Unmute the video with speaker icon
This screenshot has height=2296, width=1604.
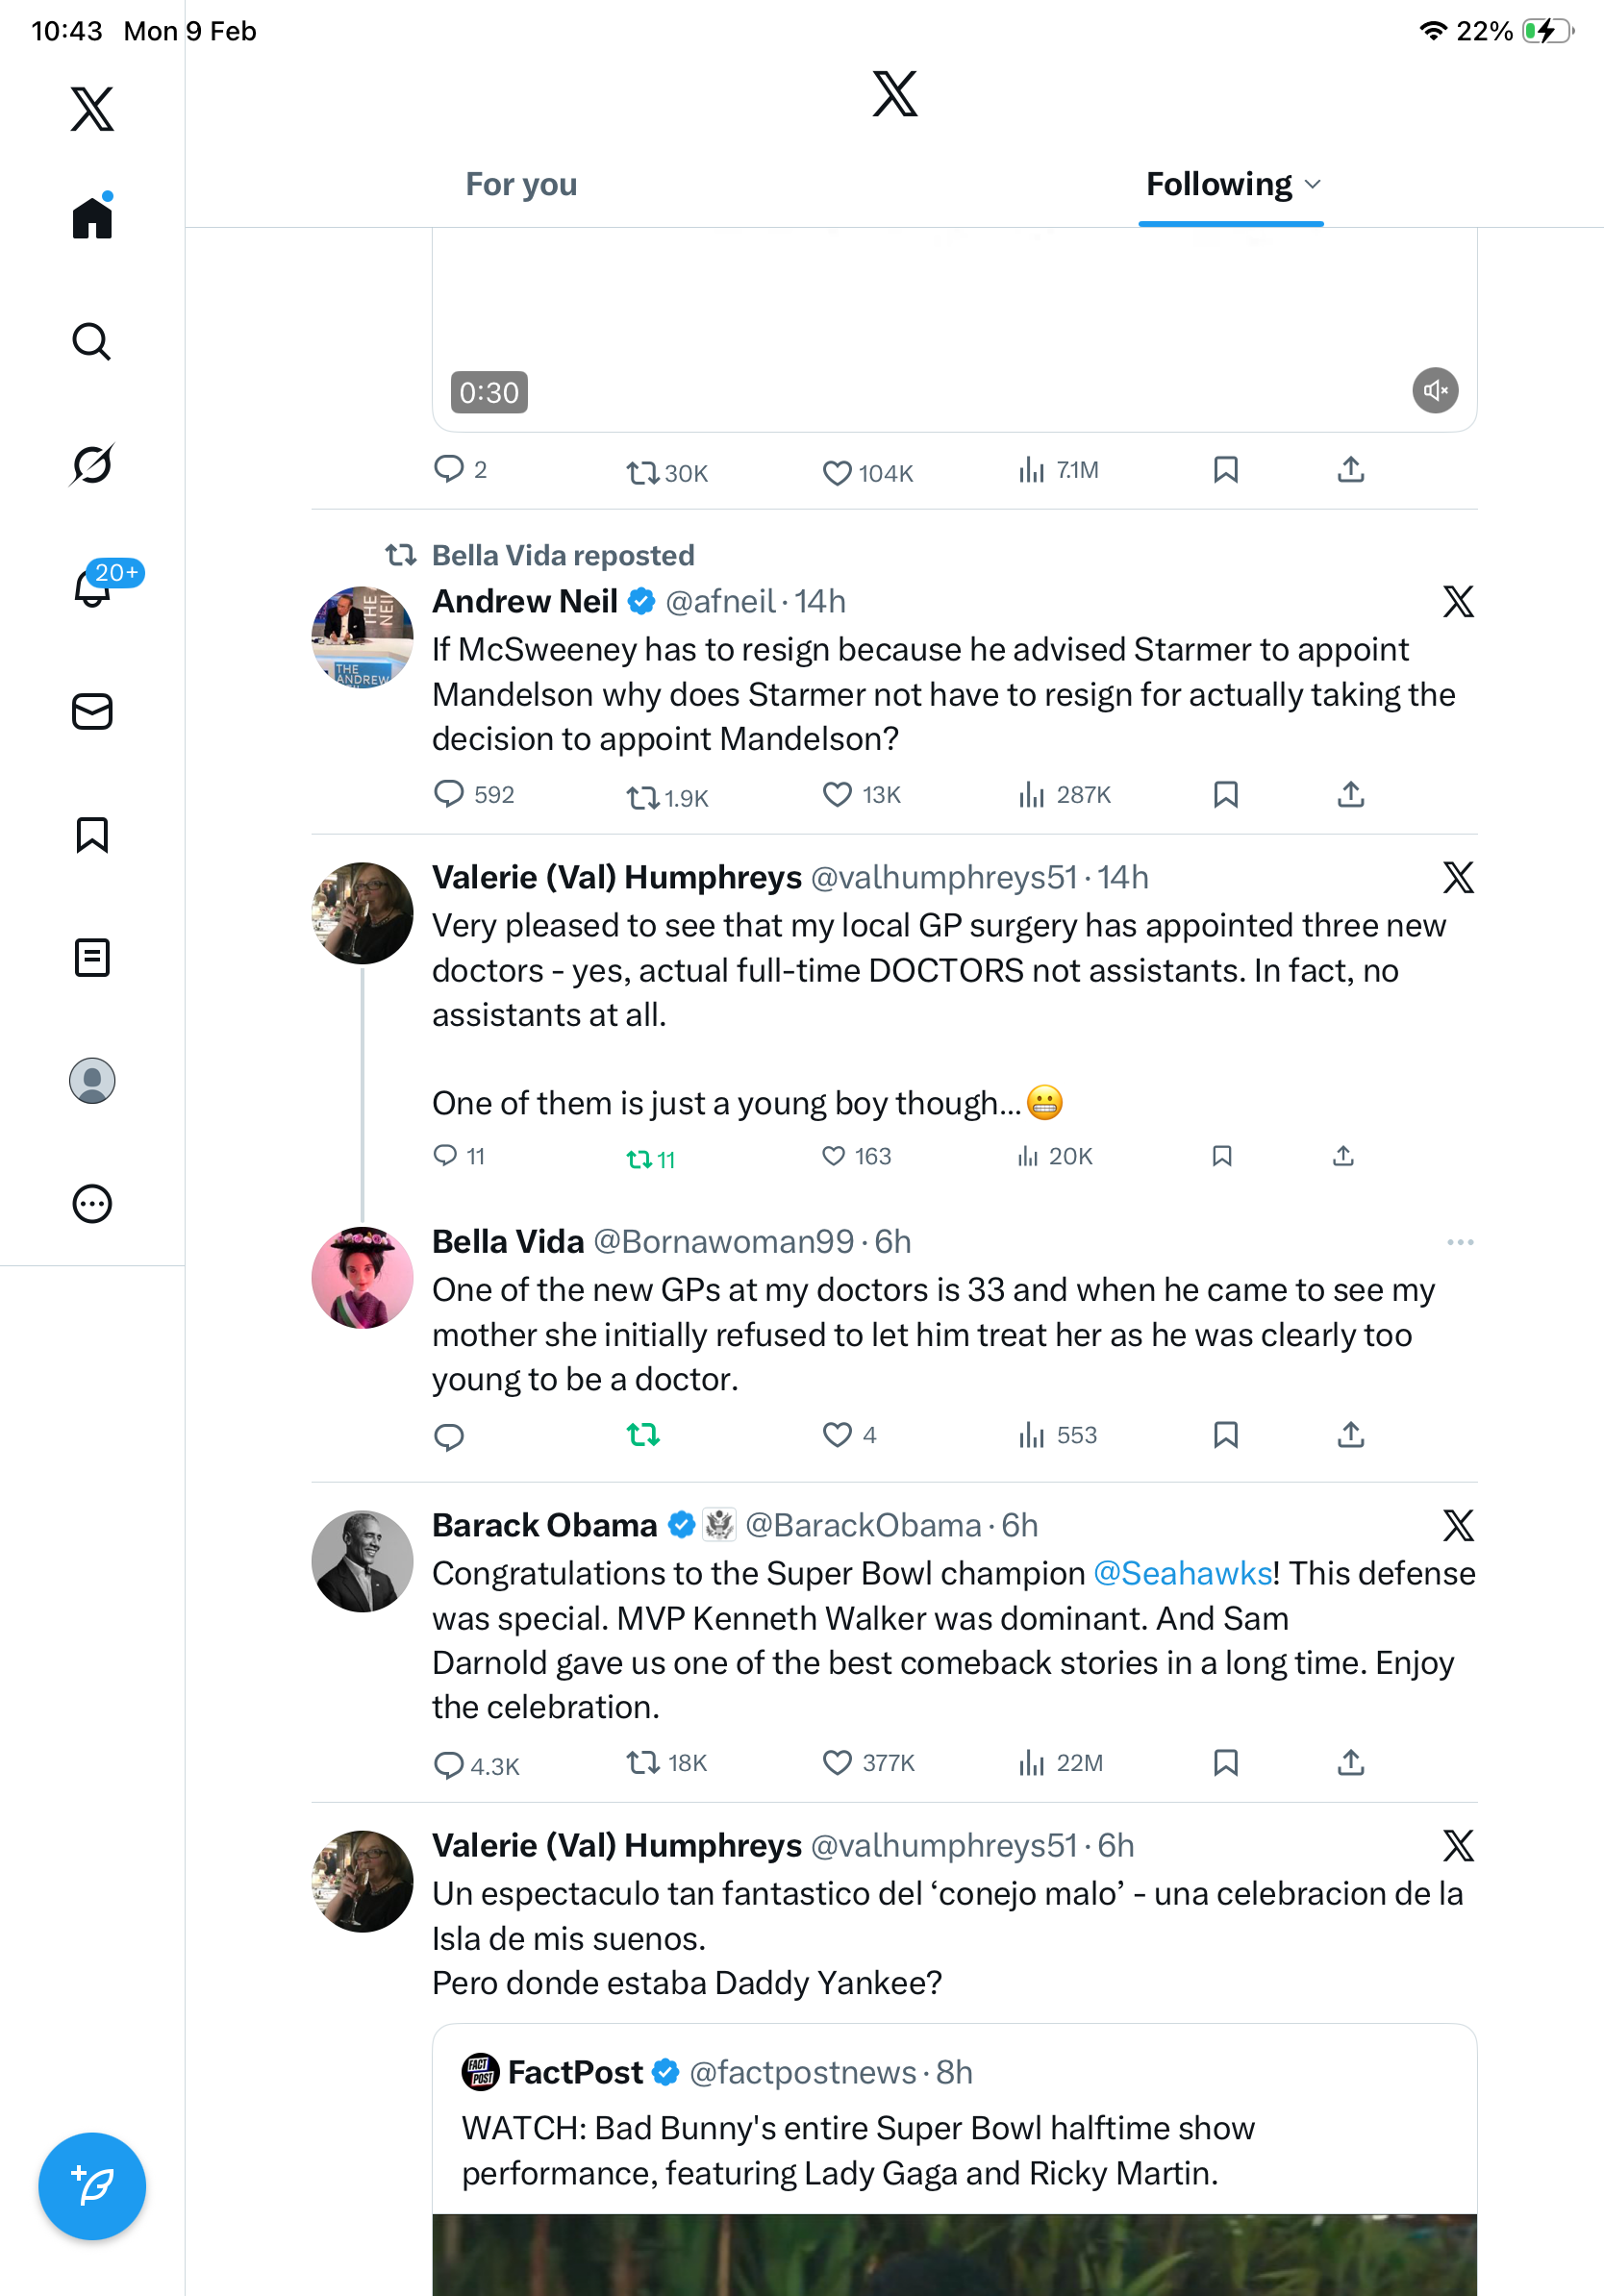1434,391
